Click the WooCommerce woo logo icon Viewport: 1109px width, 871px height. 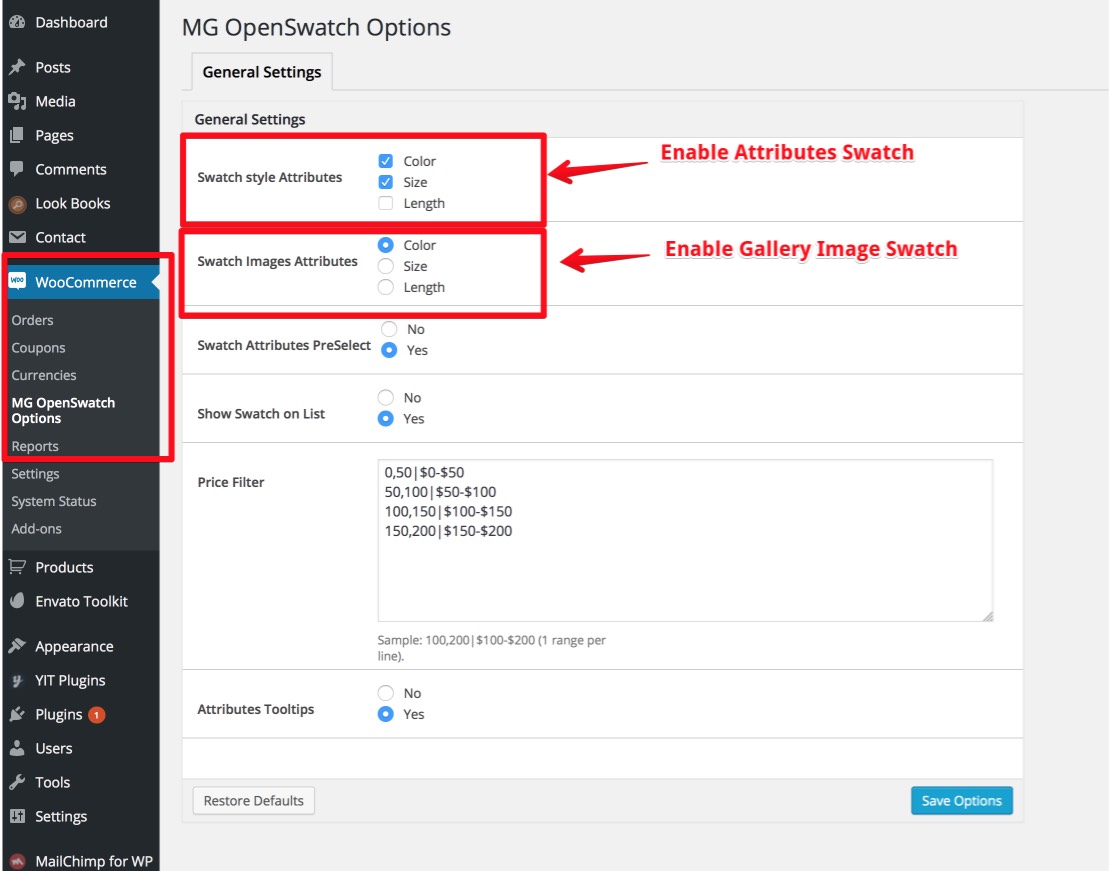[x=17, y=281]
